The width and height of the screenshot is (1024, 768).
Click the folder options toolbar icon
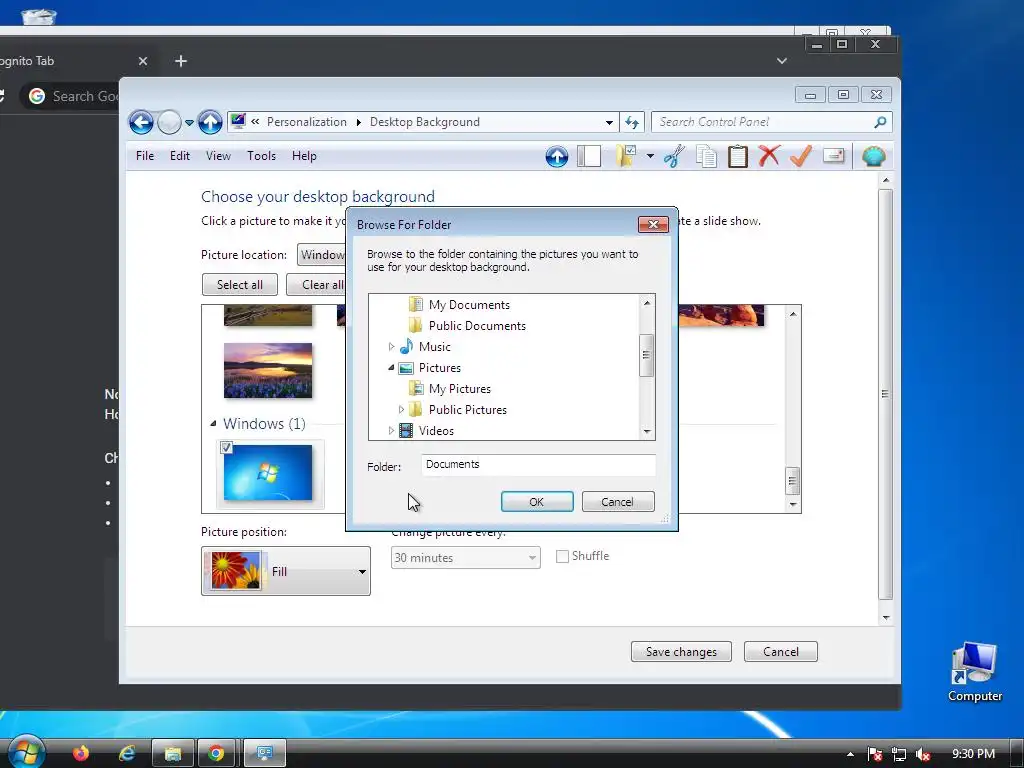(625, 157)
